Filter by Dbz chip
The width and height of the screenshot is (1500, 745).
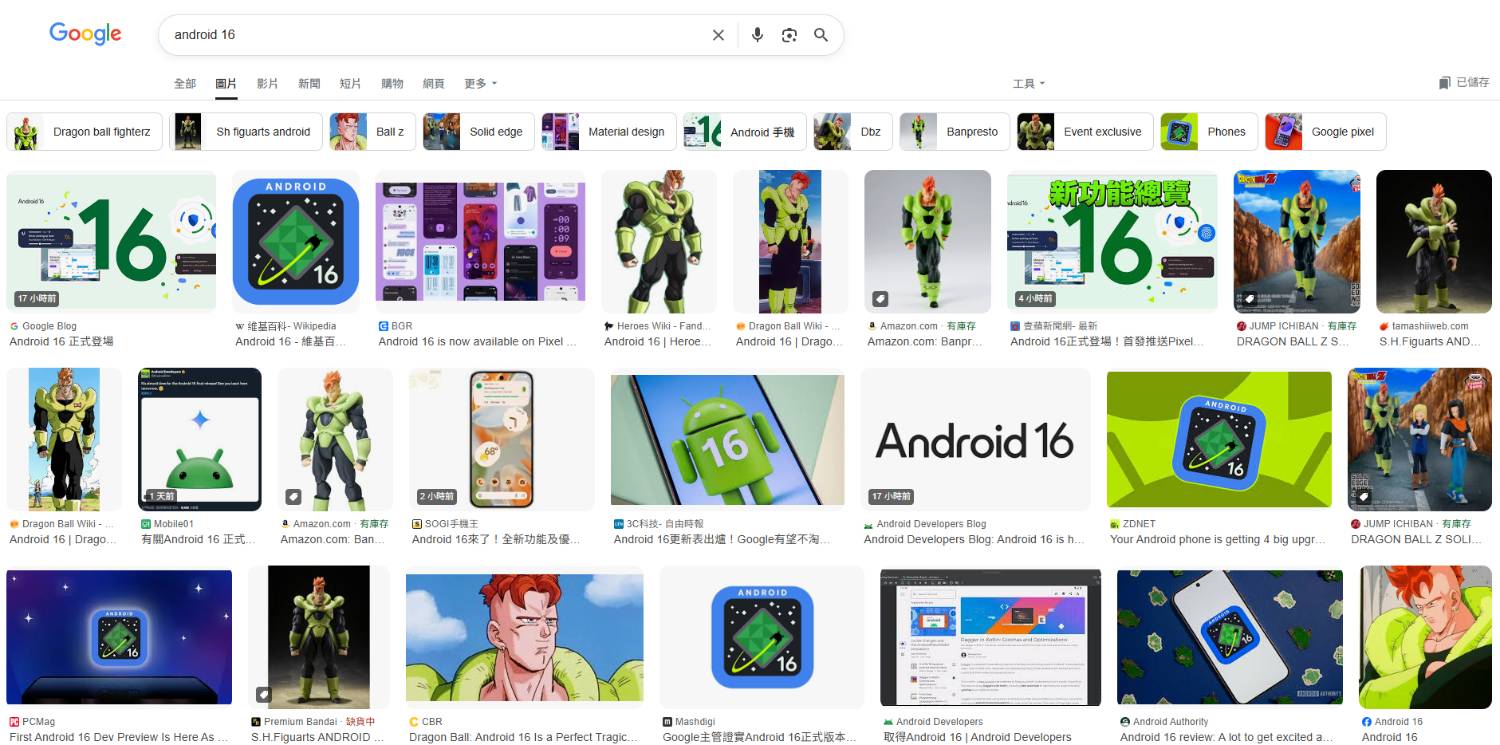[x=852, y=132]
